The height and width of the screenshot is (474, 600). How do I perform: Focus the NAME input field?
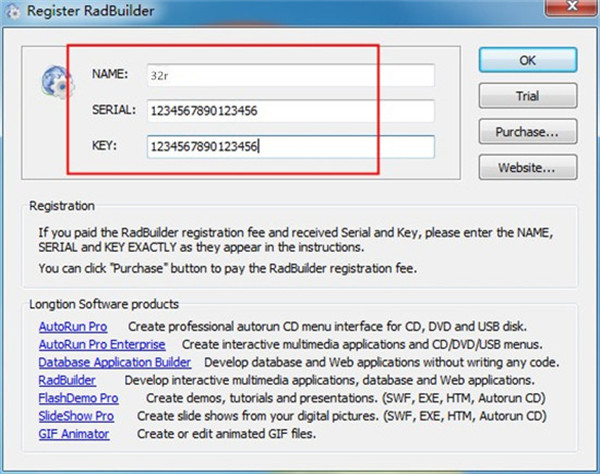point(291,75)
